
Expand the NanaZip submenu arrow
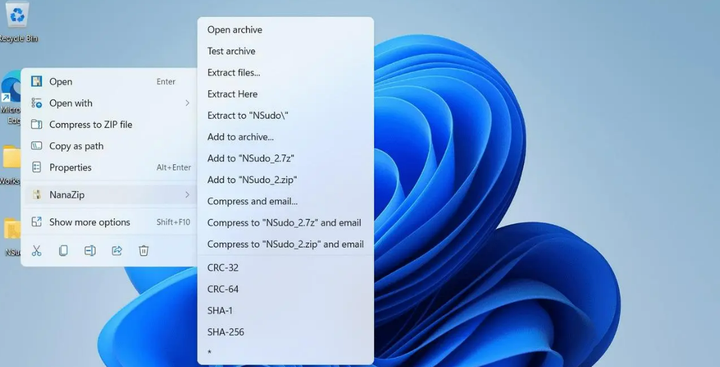(187, 195)
